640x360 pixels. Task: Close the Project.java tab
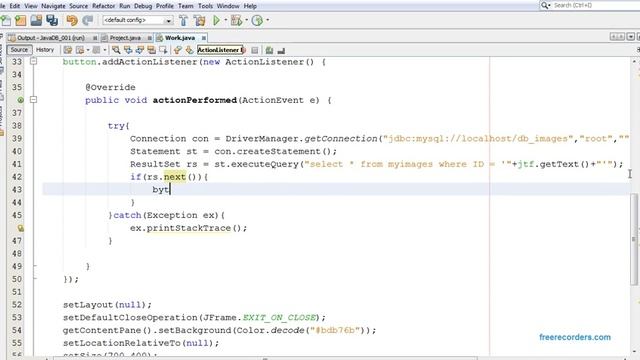pos(150,38)
